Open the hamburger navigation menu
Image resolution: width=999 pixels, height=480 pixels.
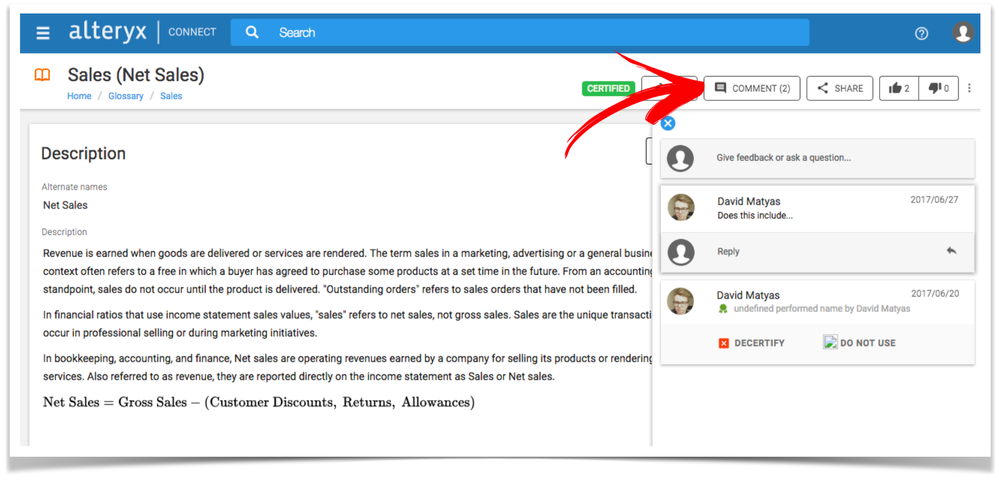(43, 33)
